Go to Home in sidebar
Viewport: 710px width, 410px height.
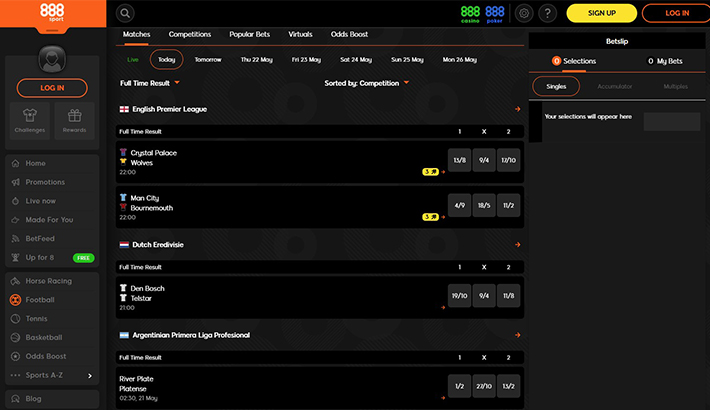click(52, 163)
